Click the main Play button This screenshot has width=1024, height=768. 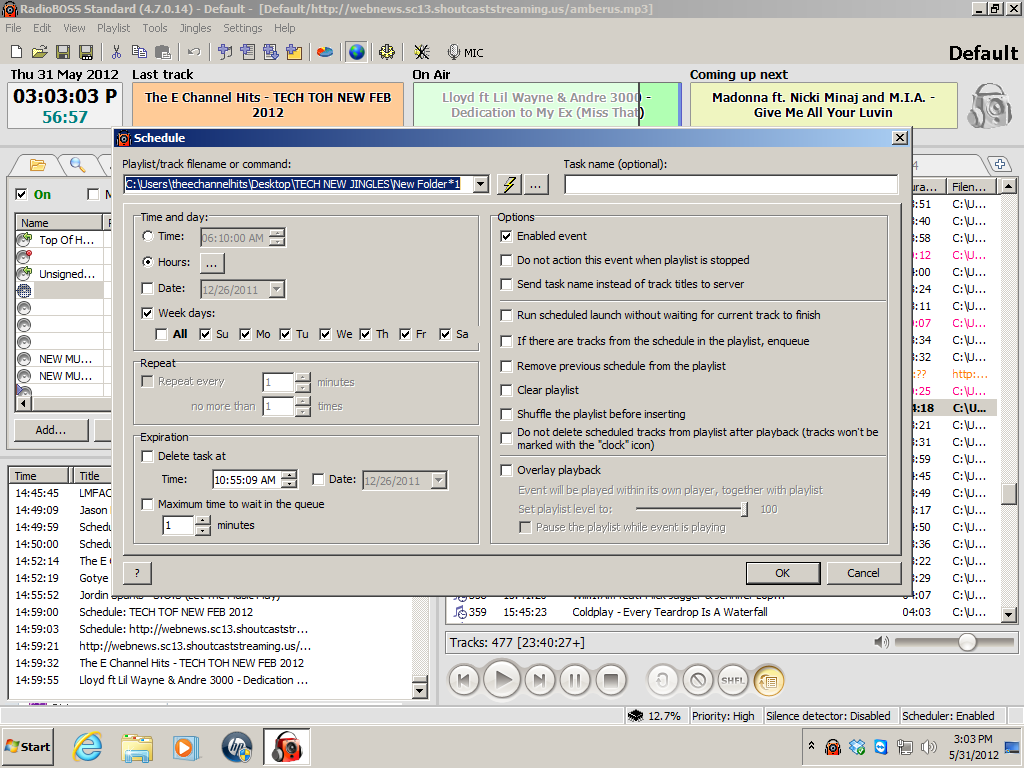pyautogui.click(x=502, y=680)
